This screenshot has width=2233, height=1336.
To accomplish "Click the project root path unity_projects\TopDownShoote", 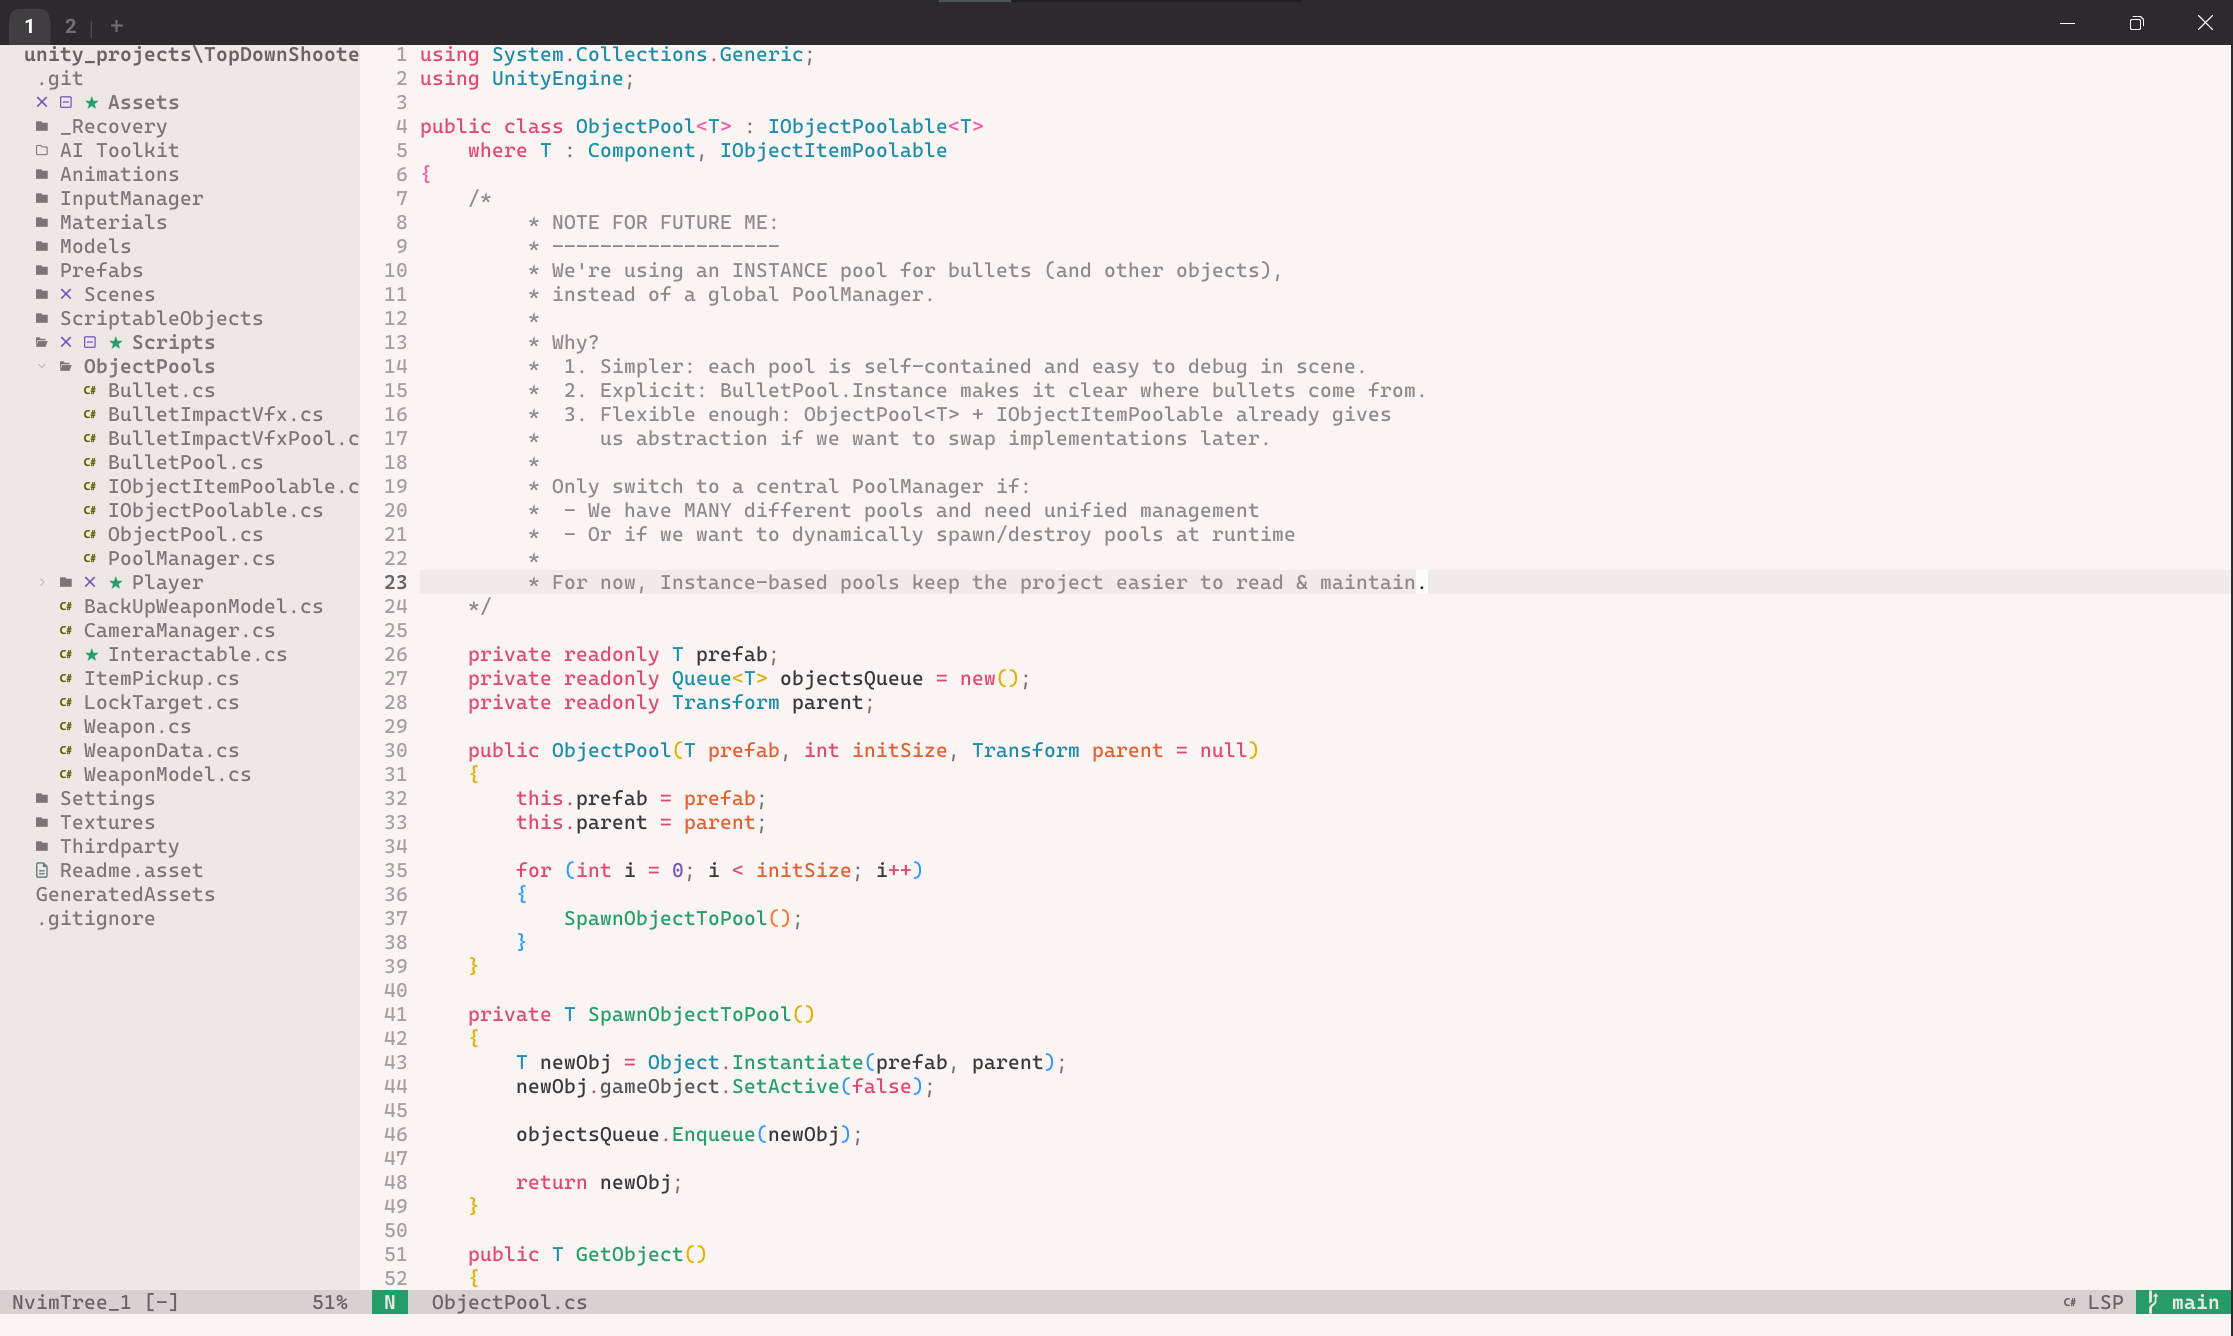I will click(192, 55).
